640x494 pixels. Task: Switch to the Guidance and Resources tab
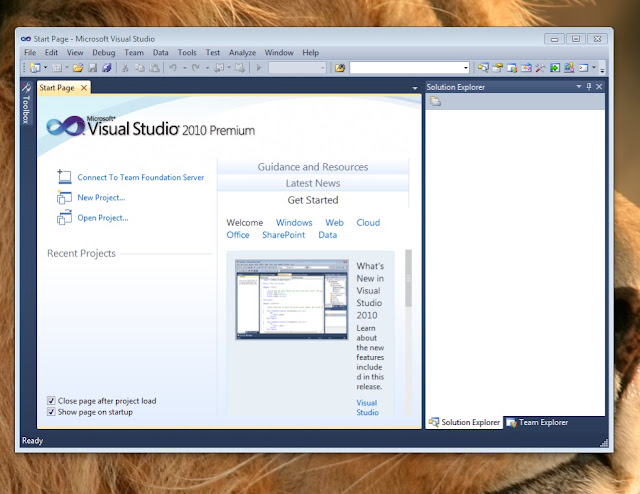click(313, 167)
